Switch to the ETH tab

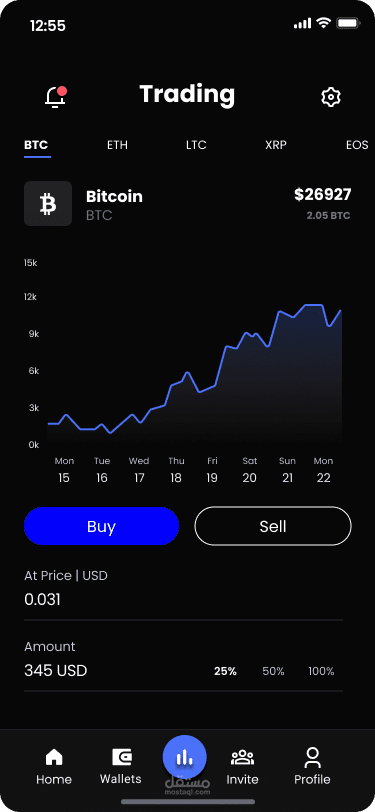tap(117, 145)
